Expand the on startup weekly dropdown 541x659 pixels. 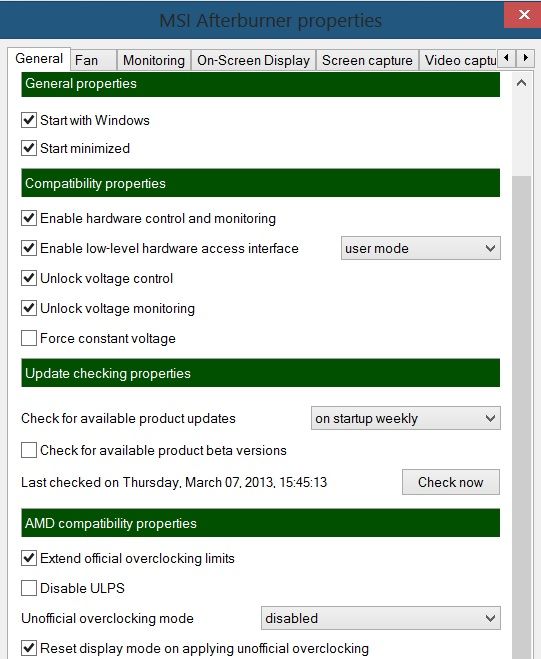[x=406, y=418]
